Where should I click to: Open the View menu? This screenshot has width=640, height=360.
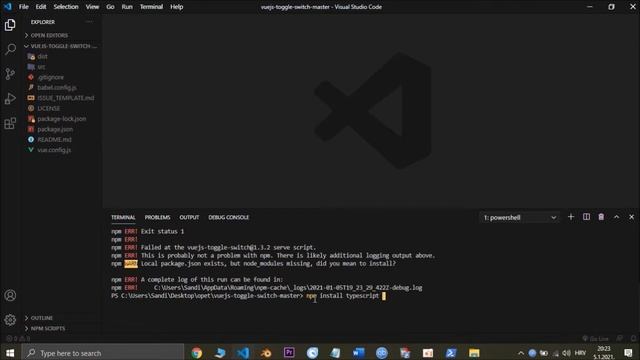click(x=92, y=7)
